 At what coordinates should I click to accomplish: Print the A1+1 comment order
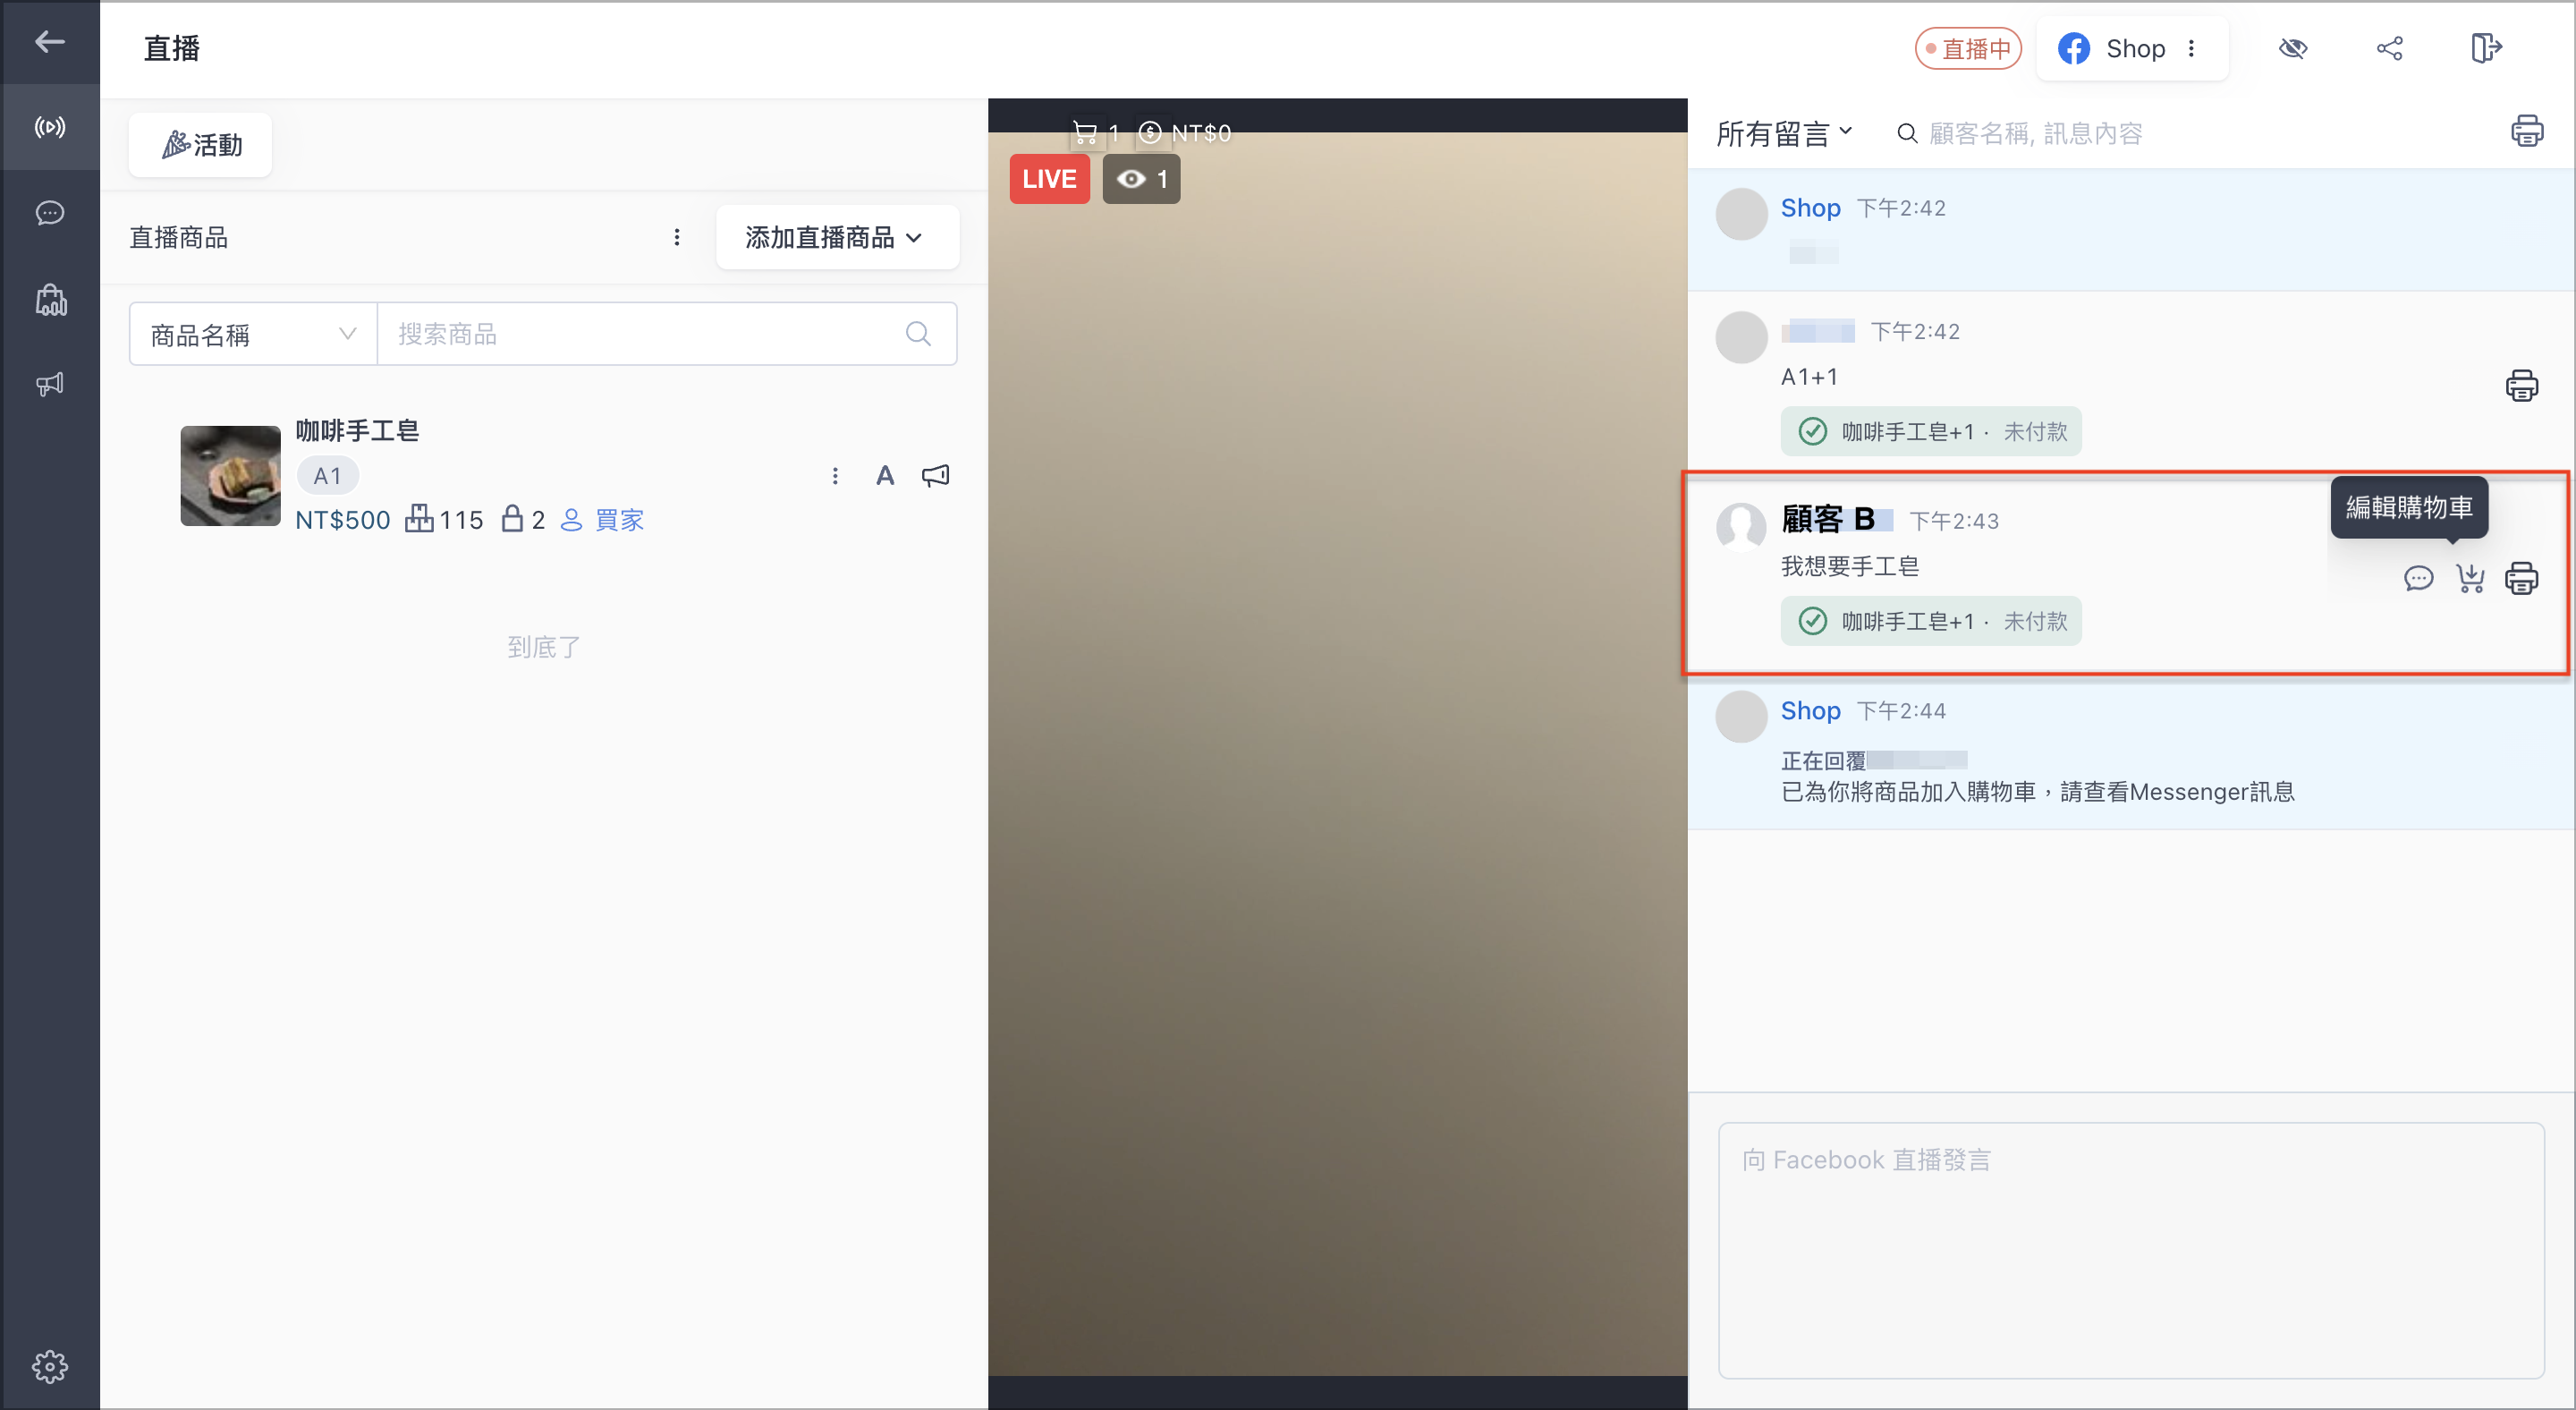(x=2521, y=386)
